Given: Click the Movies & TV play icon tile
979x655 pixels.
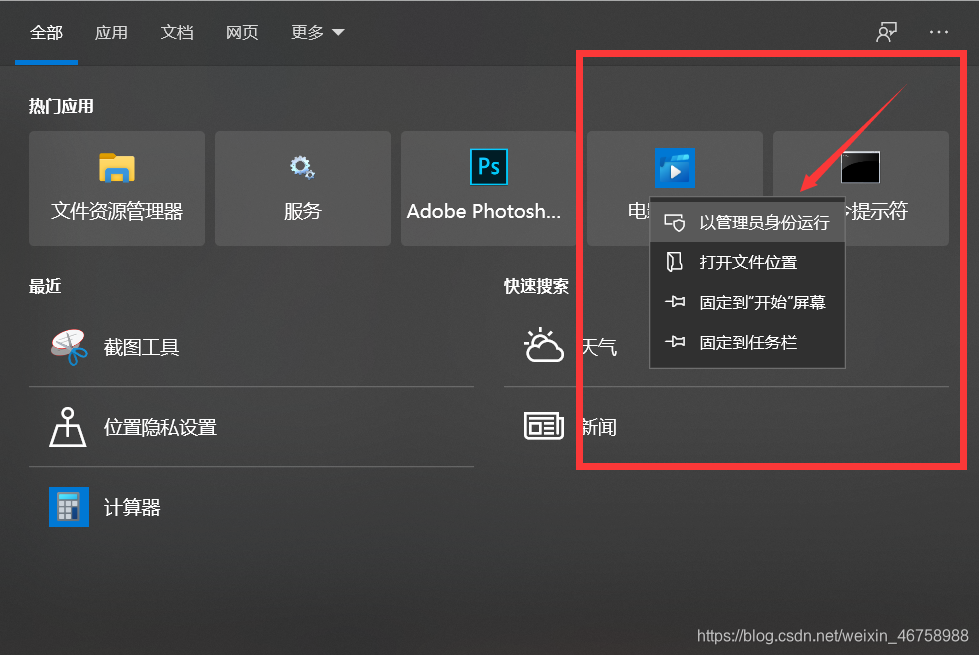Looking at the screenshot, I should (x=674, y=168).
